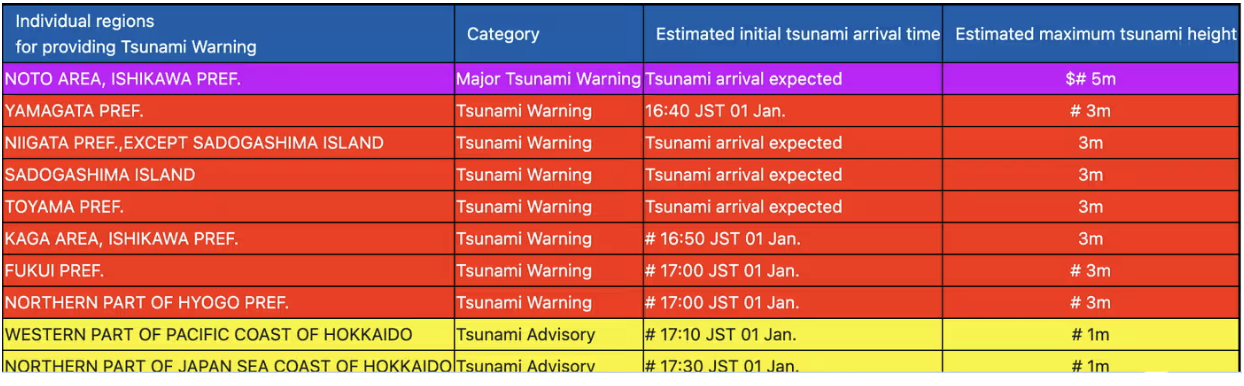Select the TOYAMA PREF. row

[x=622, y=207]
